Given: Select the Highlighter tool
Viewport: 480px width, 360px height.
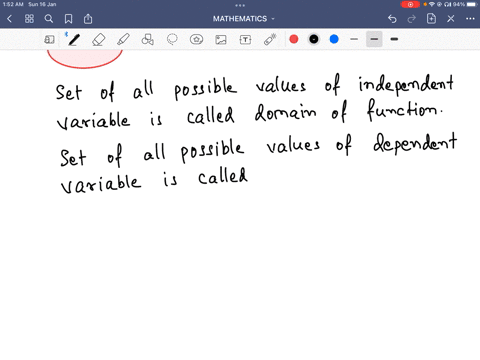Looking at the screenshot, I should coord(123,40).
